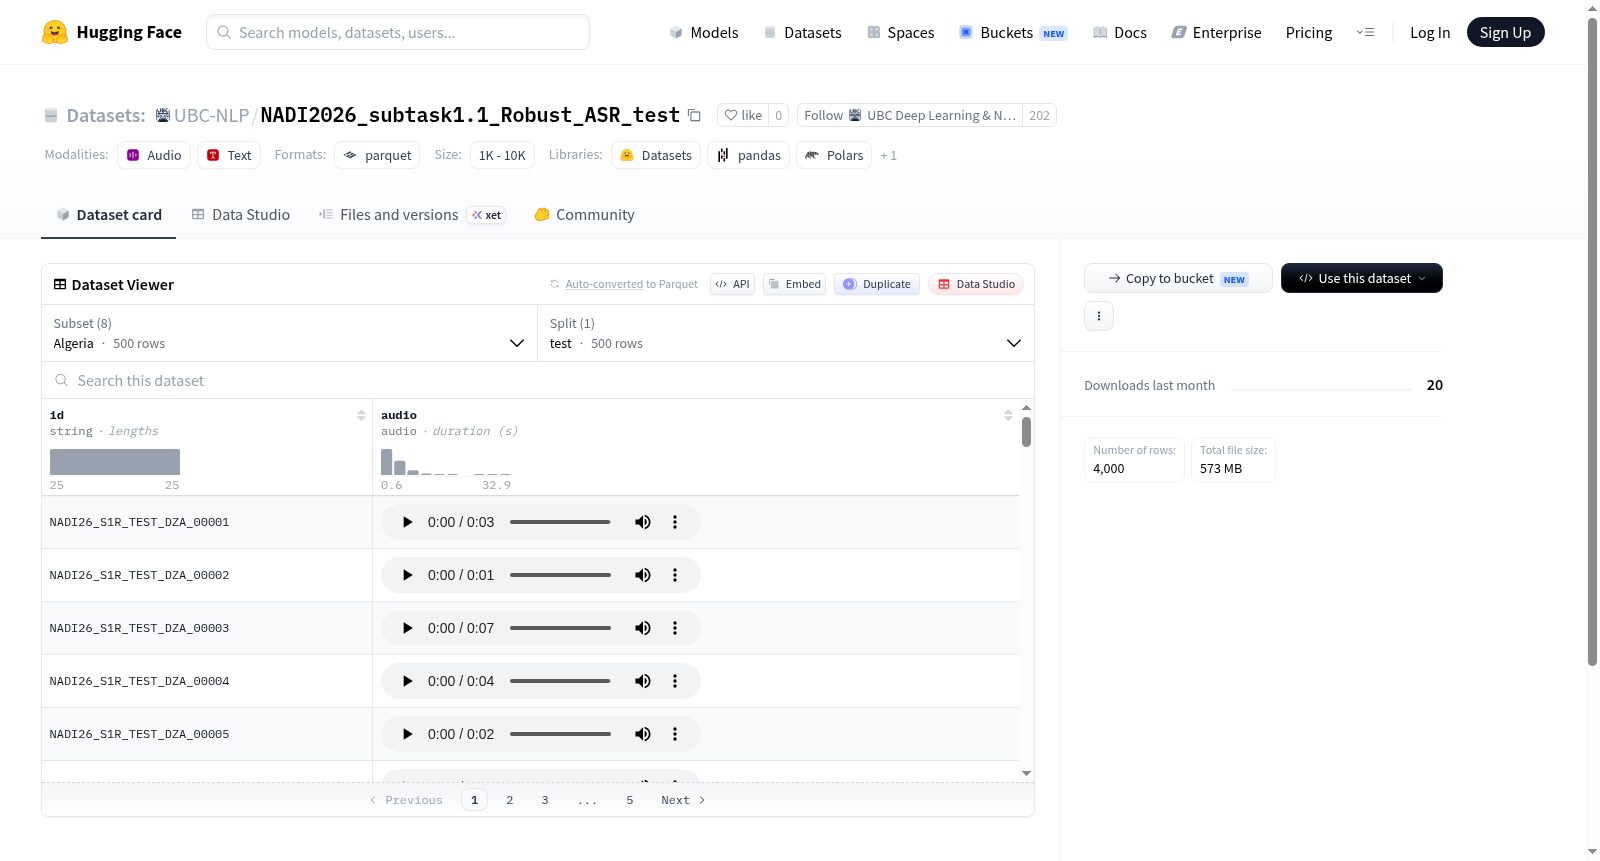Viewport: 1600px width, 861px height.
Task: Open Enterprise in the navigation
Action: (1216, 33)
